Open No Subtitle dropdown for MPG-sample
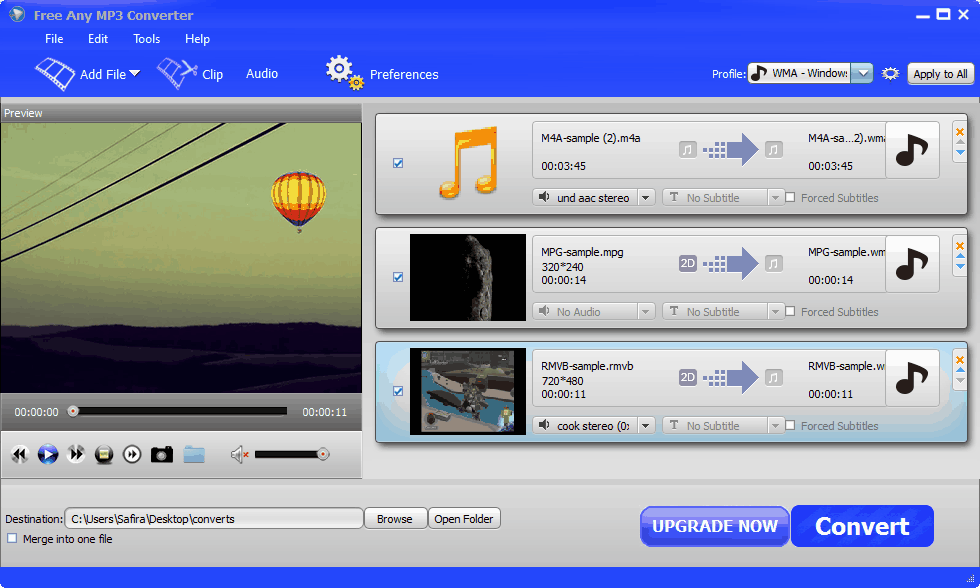Image resolution: width=980 pixels, height=588 pixels. coord(775,311)
